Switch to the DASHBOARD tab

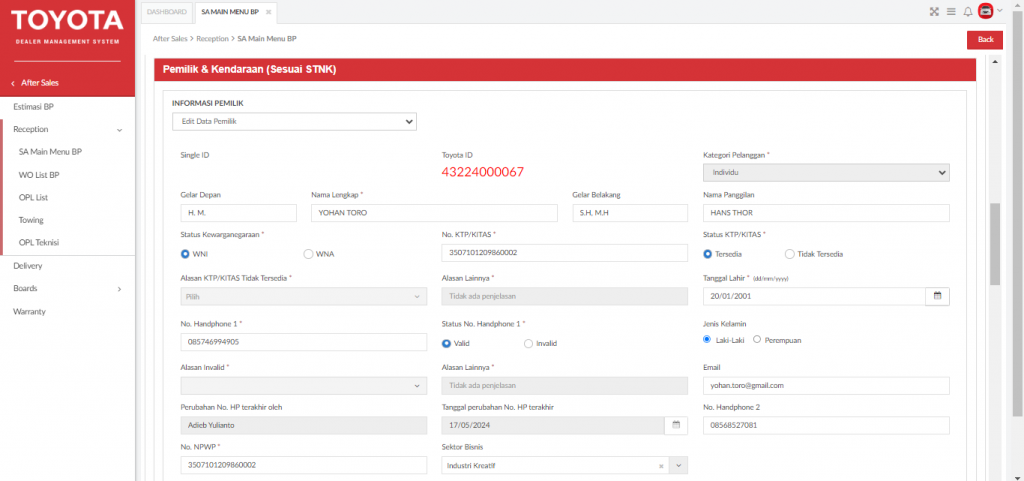tap(167, 12)
